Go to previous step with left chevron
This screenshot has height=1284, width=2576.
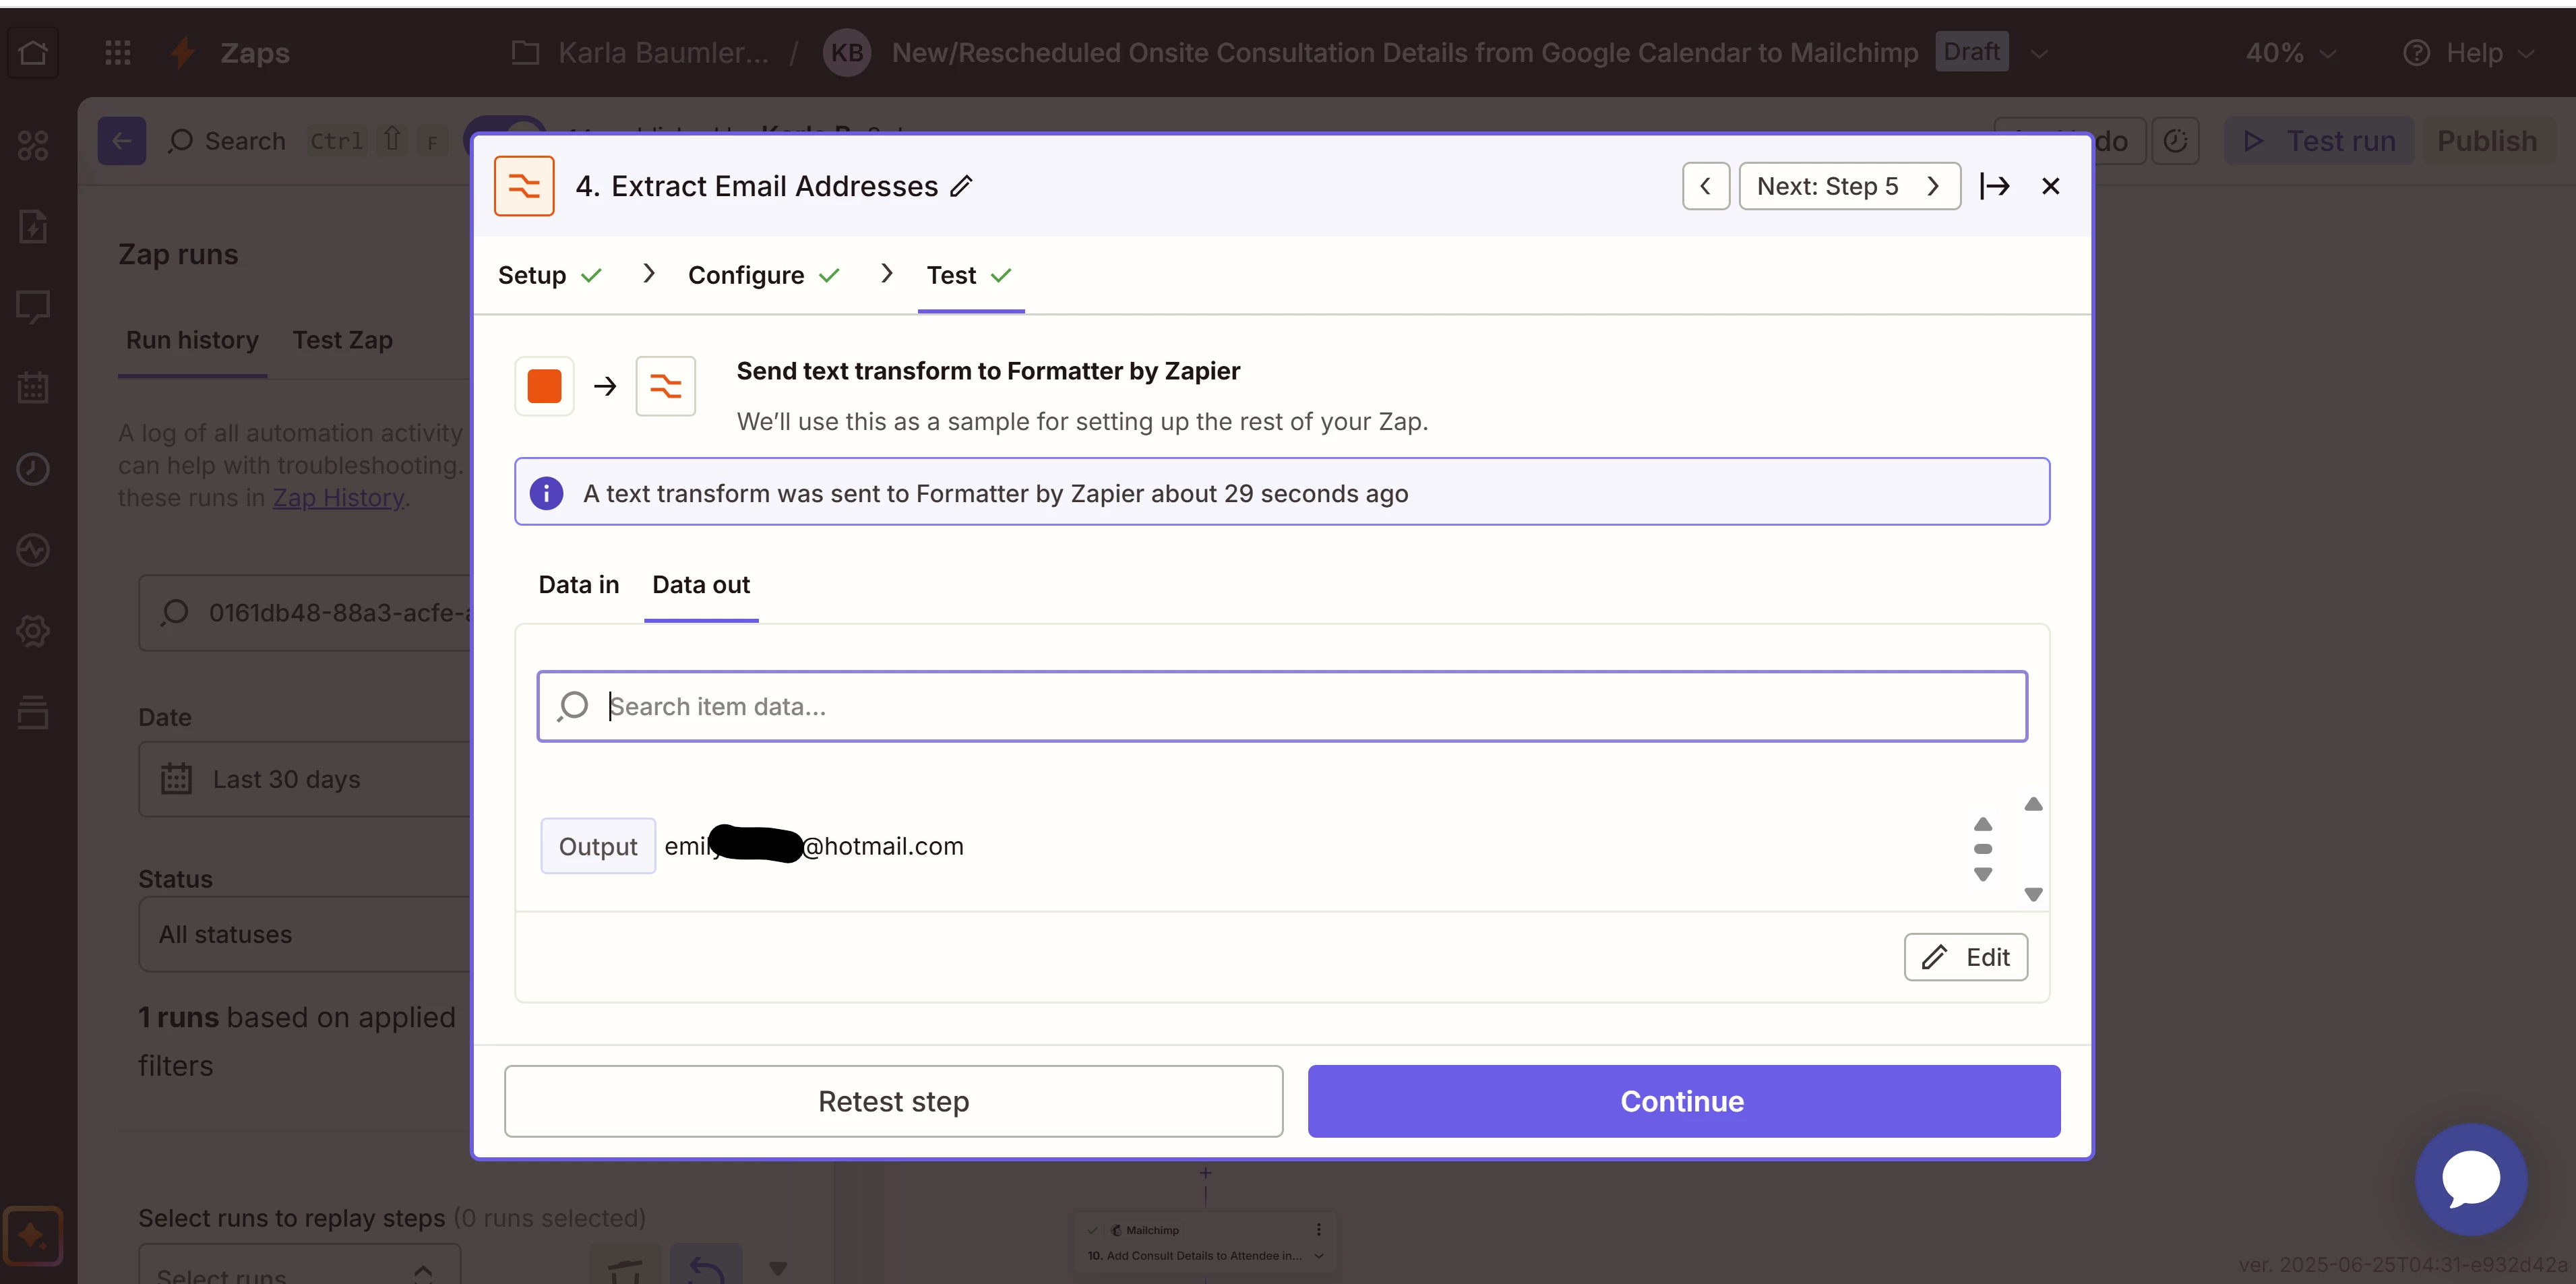point(1705,186)
